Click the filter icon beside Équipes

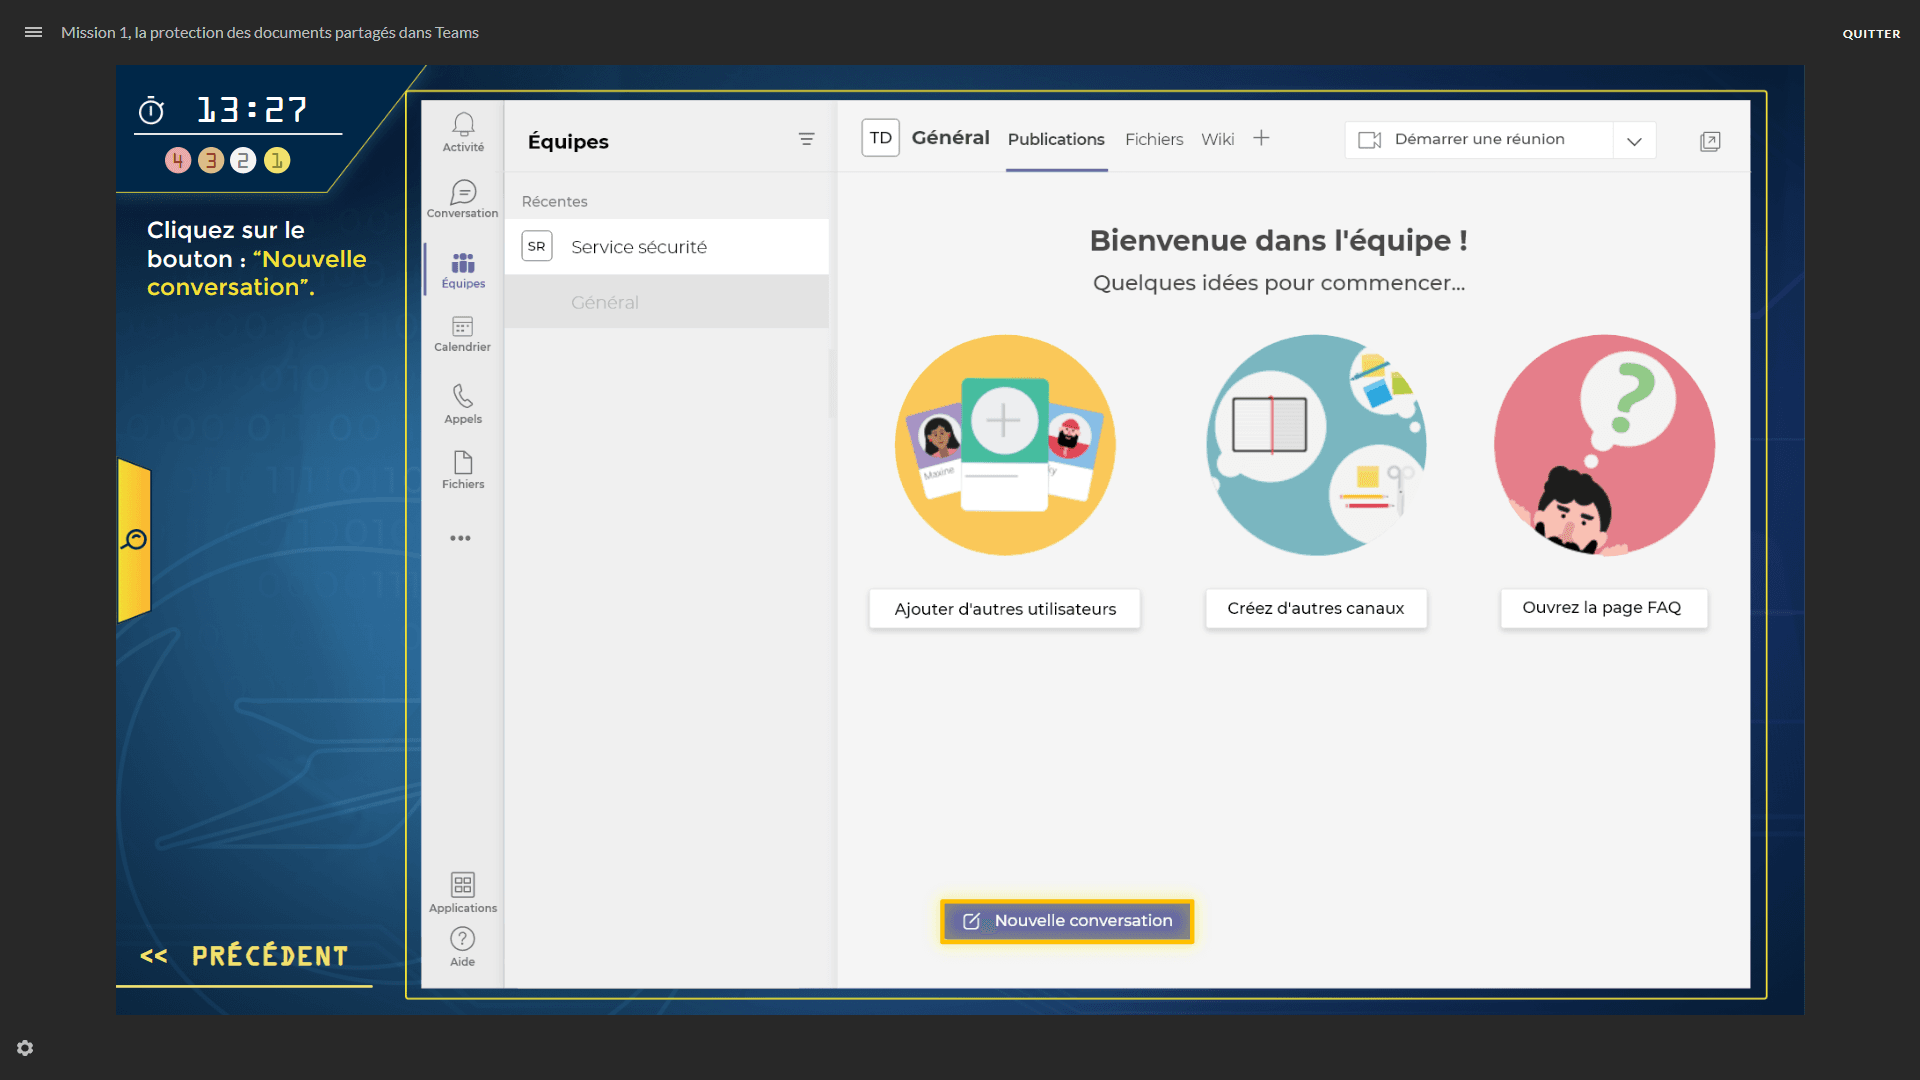point(806,140)
